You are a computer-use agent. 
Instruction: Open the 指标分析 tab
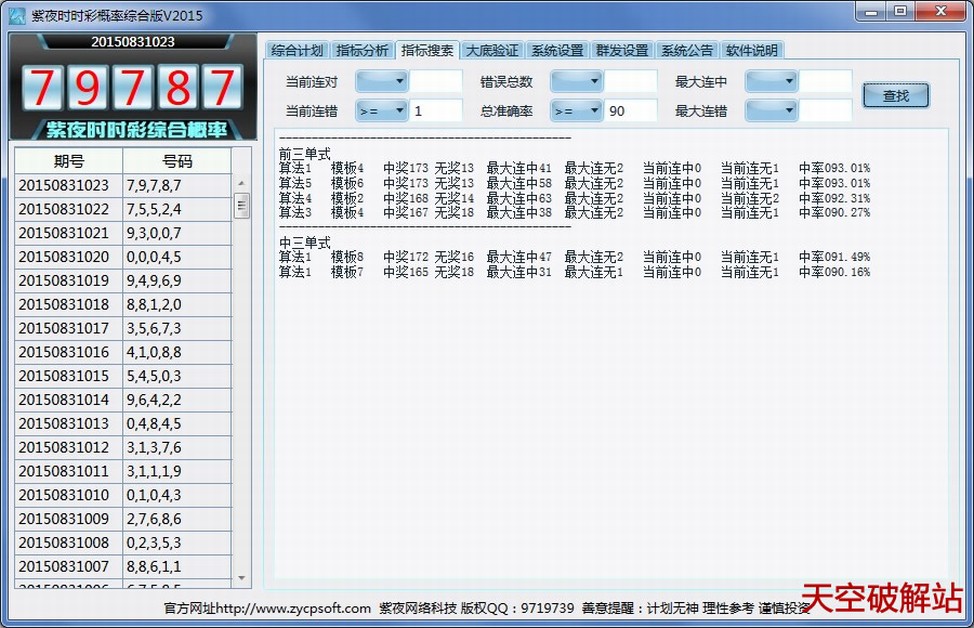pyautogui.click(x=363, y=48)
